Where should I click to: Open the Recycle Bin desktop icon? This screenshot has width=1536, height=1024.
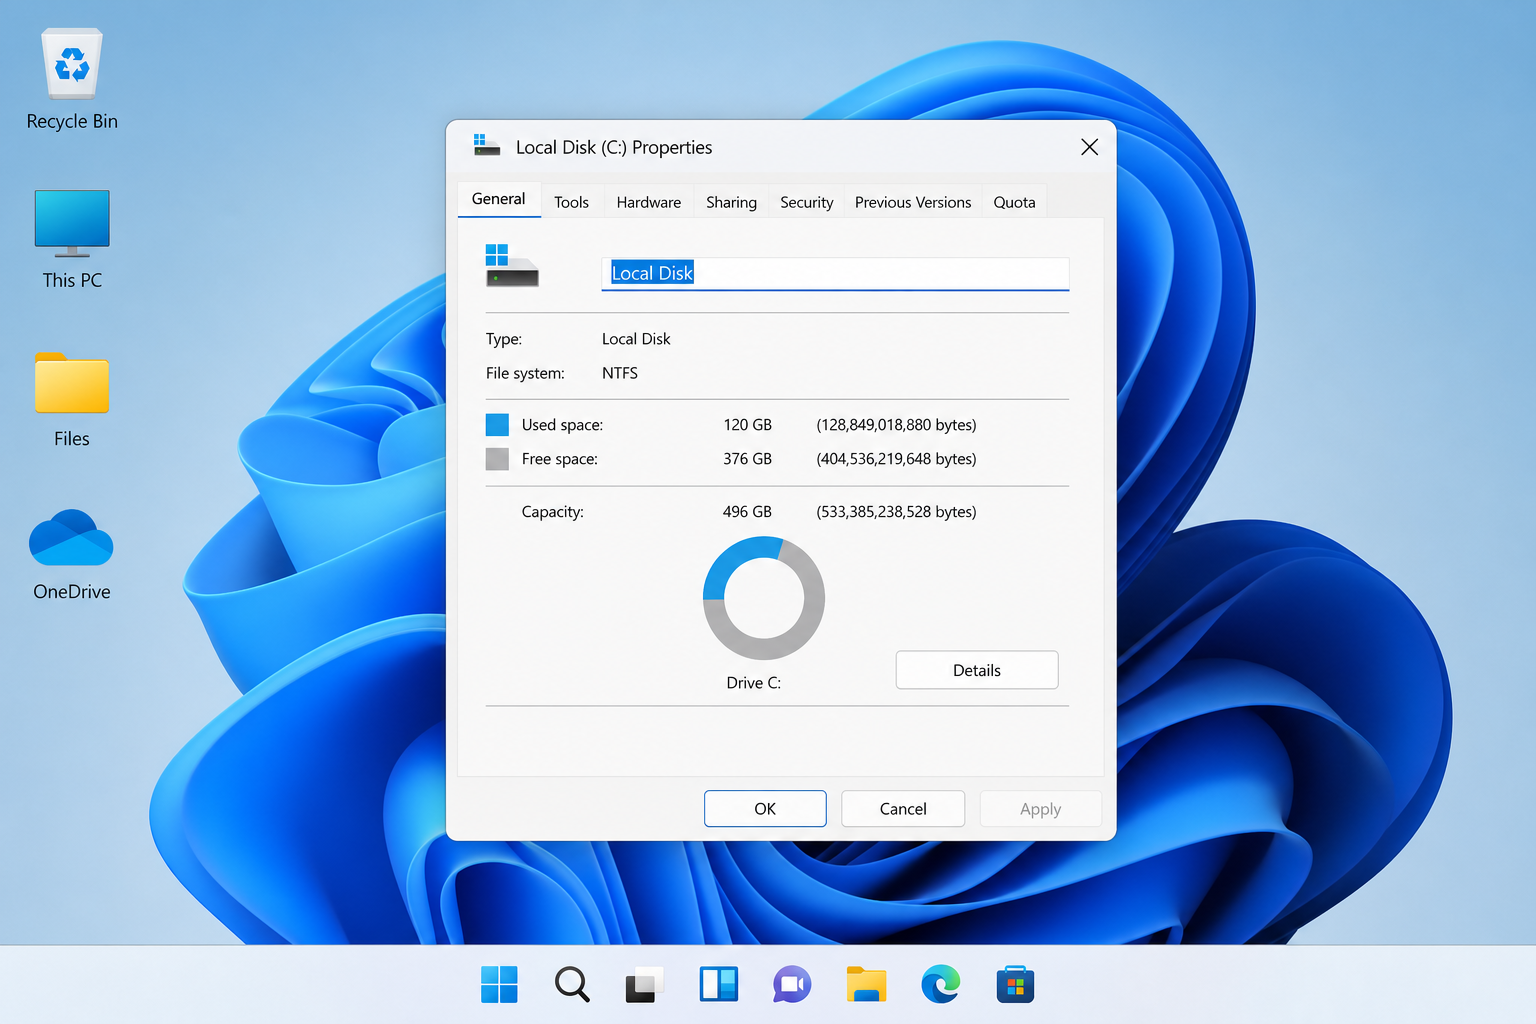coord(72,80)
